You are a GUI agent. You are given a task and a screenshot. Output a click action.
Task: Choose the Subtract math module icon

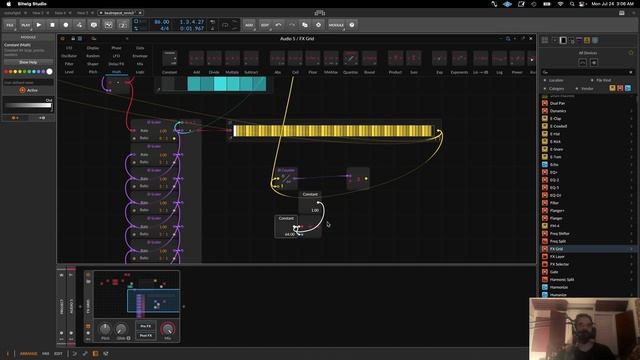click(251, 58)
